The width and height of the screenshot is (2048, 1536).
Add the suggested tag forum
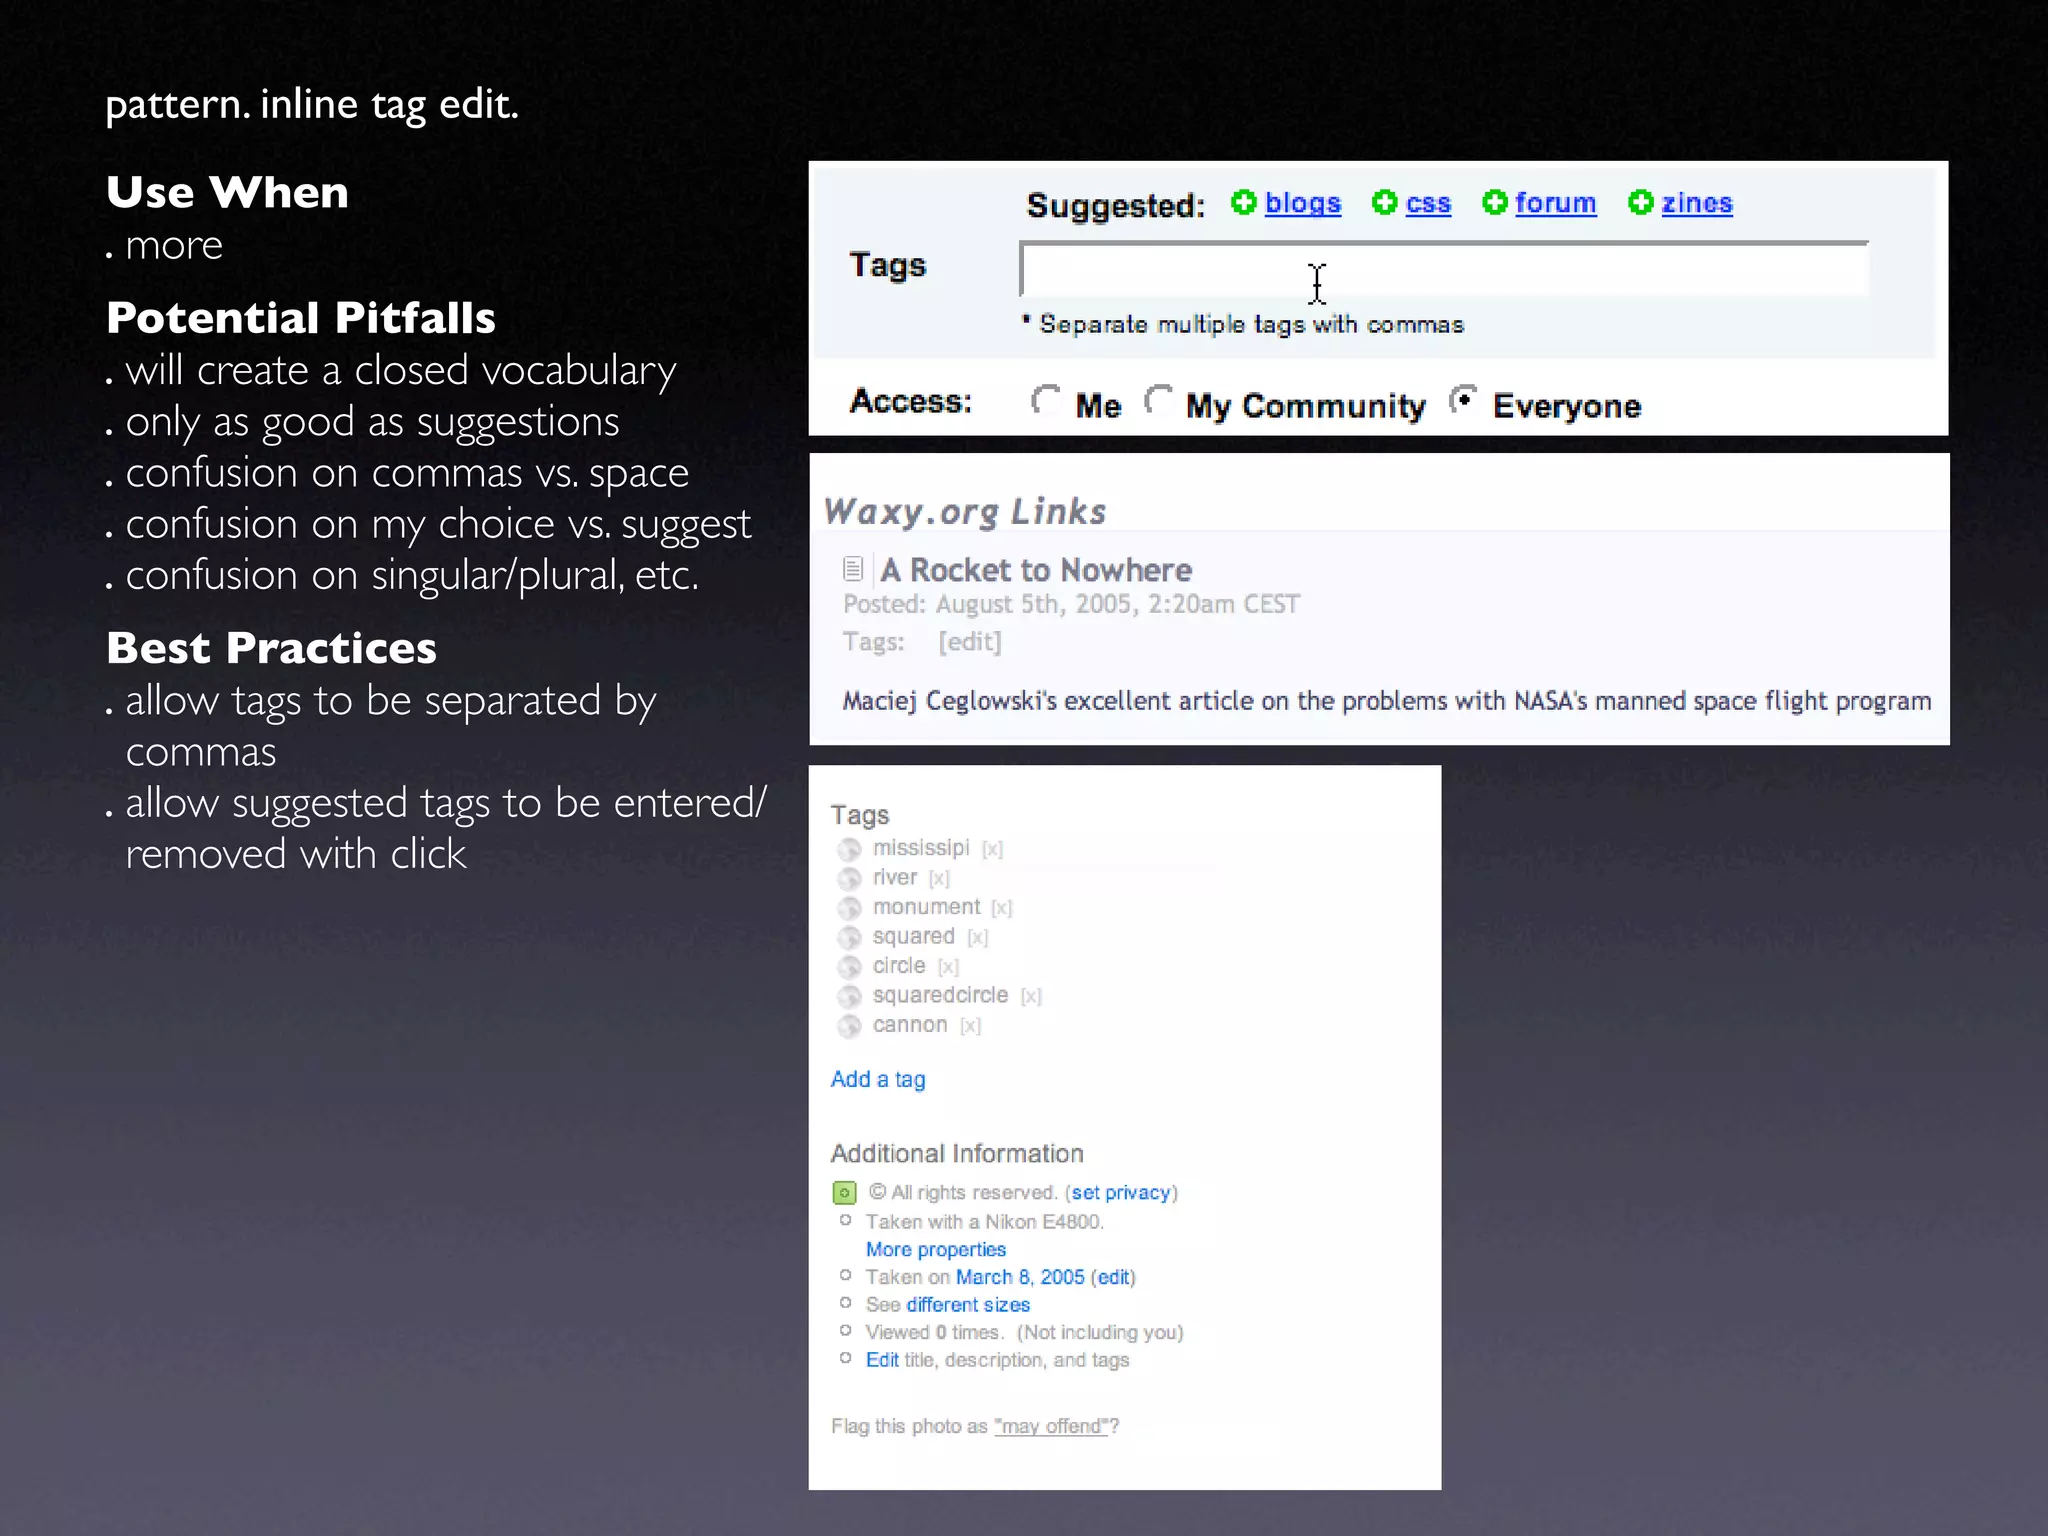click(1555, 203)
